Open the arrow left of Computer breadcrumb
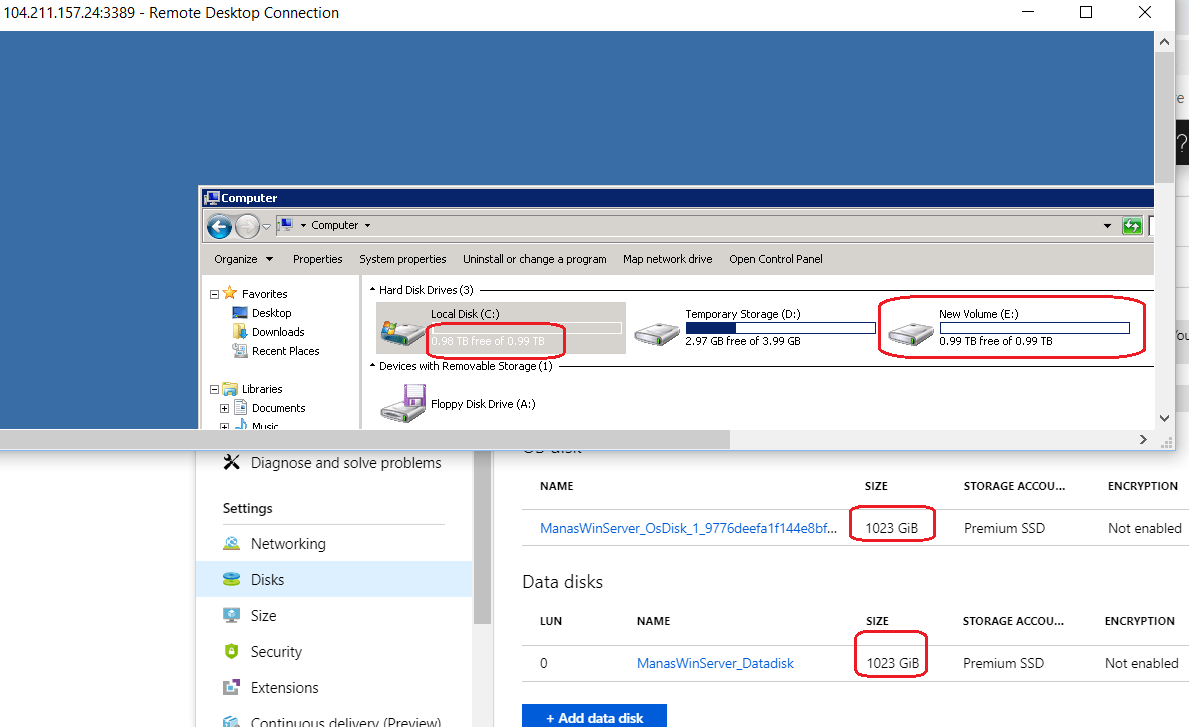 (303, 225)
